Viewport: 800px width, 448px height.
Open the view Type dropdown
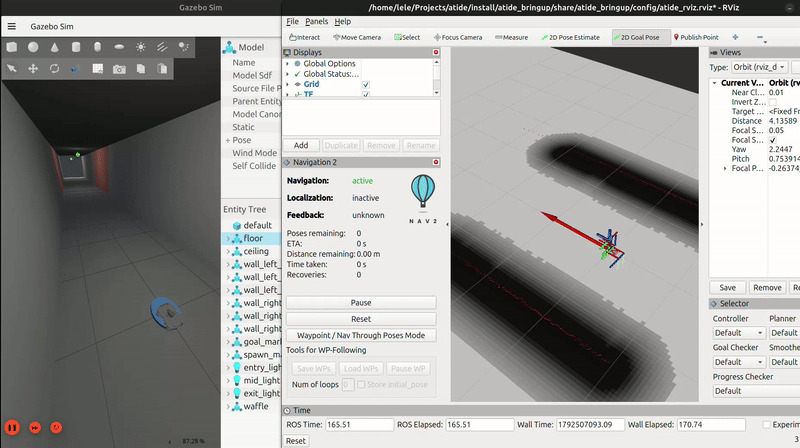pyautogui.click(x=760, y=67)
